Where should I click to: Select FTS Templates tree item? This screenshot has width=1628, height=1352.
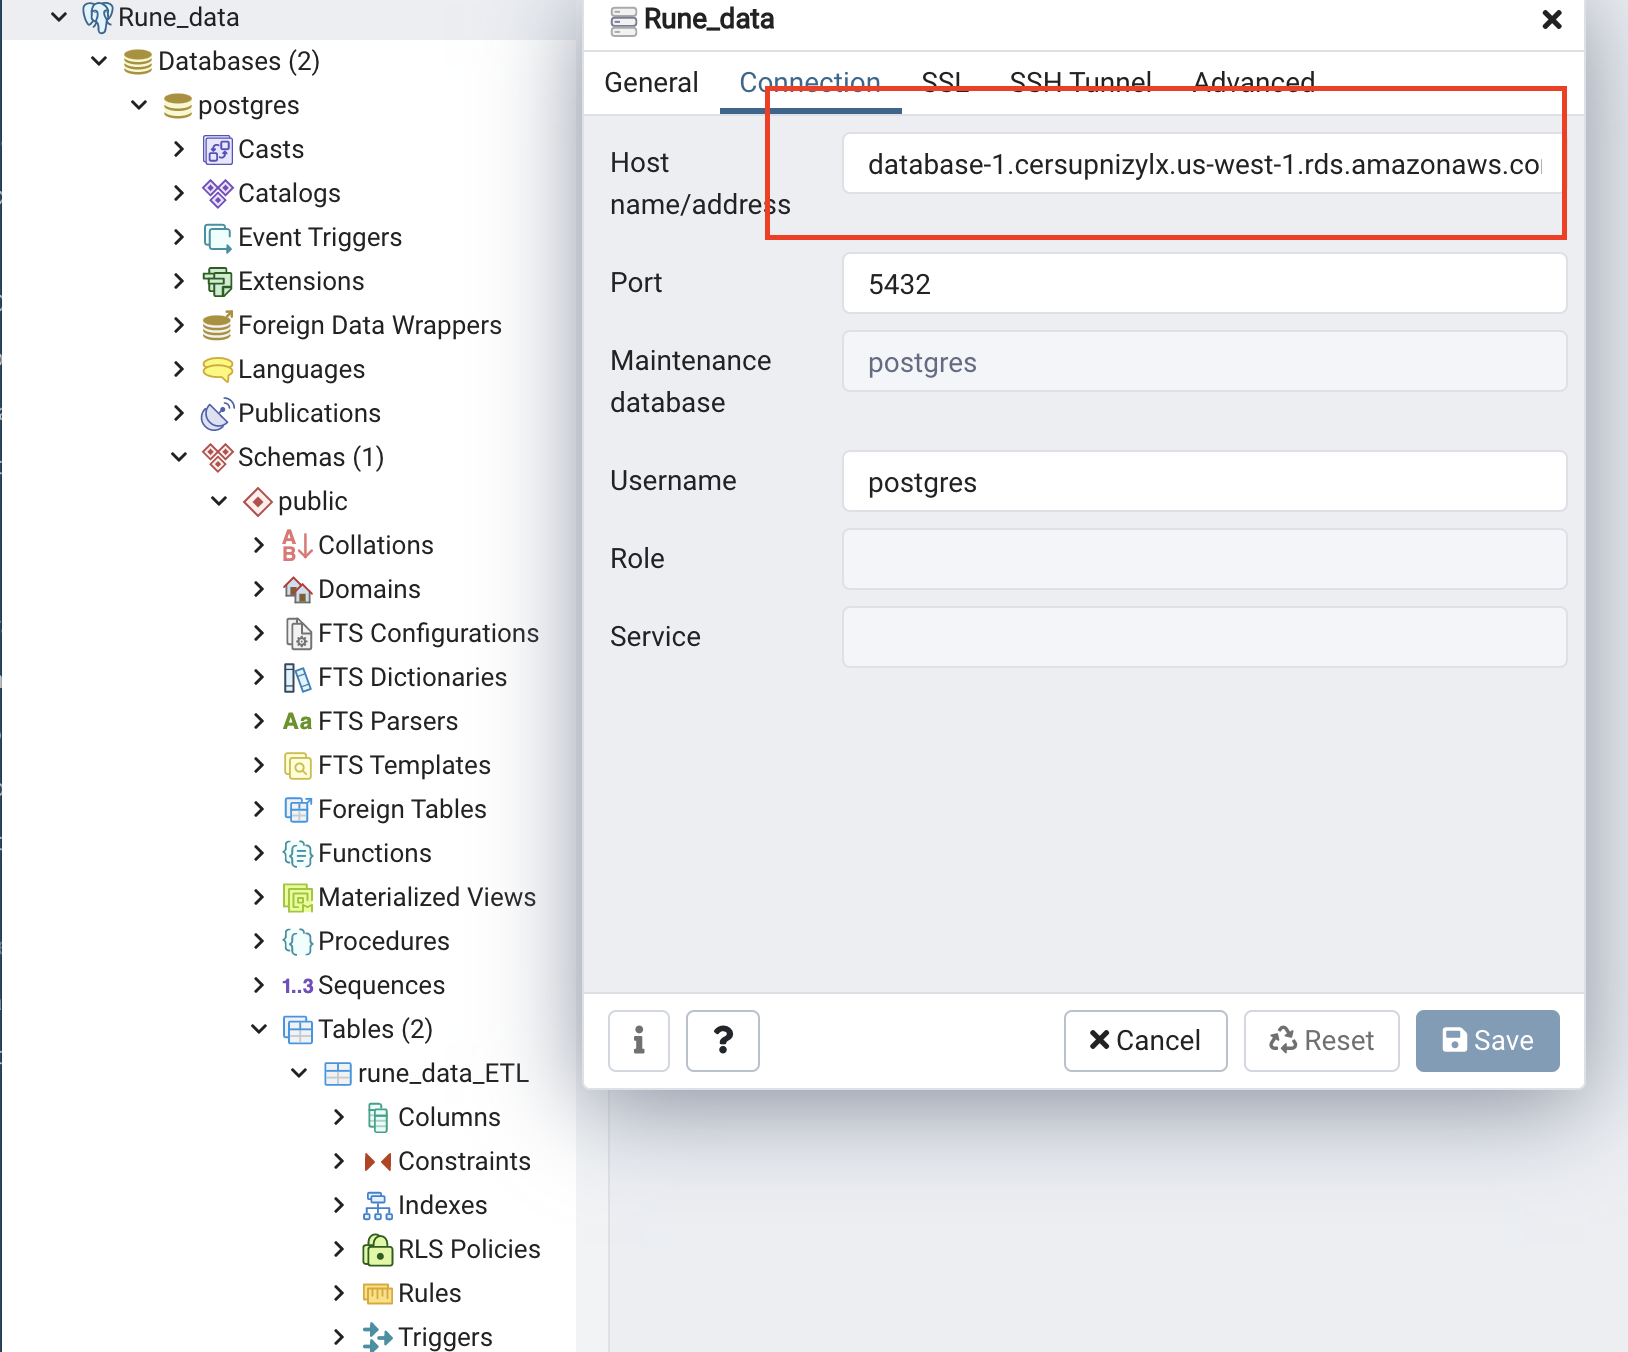404,766
